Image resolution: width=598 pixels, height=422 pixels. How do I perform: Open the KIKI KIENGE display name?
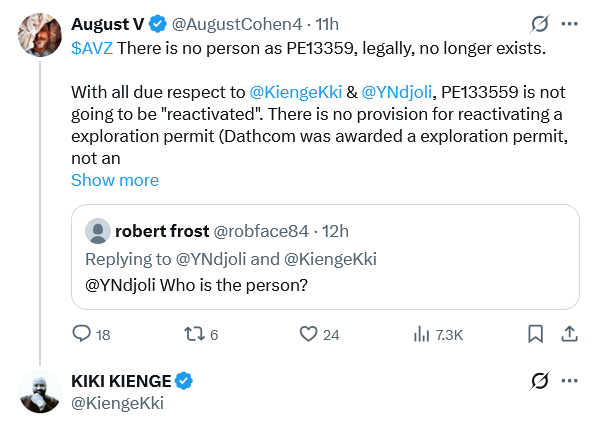121,381
